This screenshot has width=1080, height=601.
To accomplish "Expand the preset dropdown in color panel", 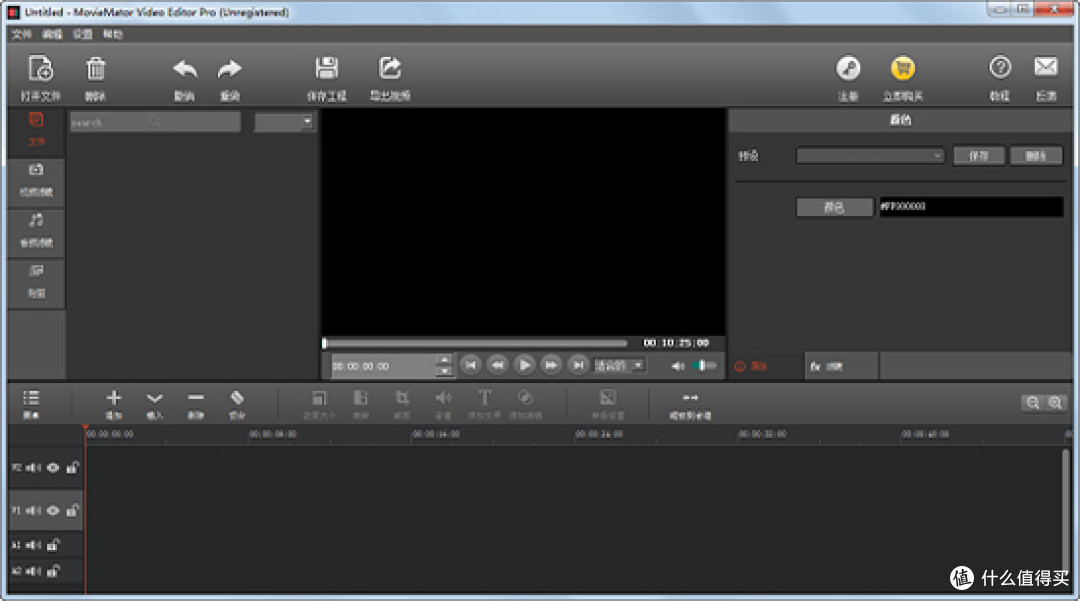I will pyautogui.click(x=870, y=156).
